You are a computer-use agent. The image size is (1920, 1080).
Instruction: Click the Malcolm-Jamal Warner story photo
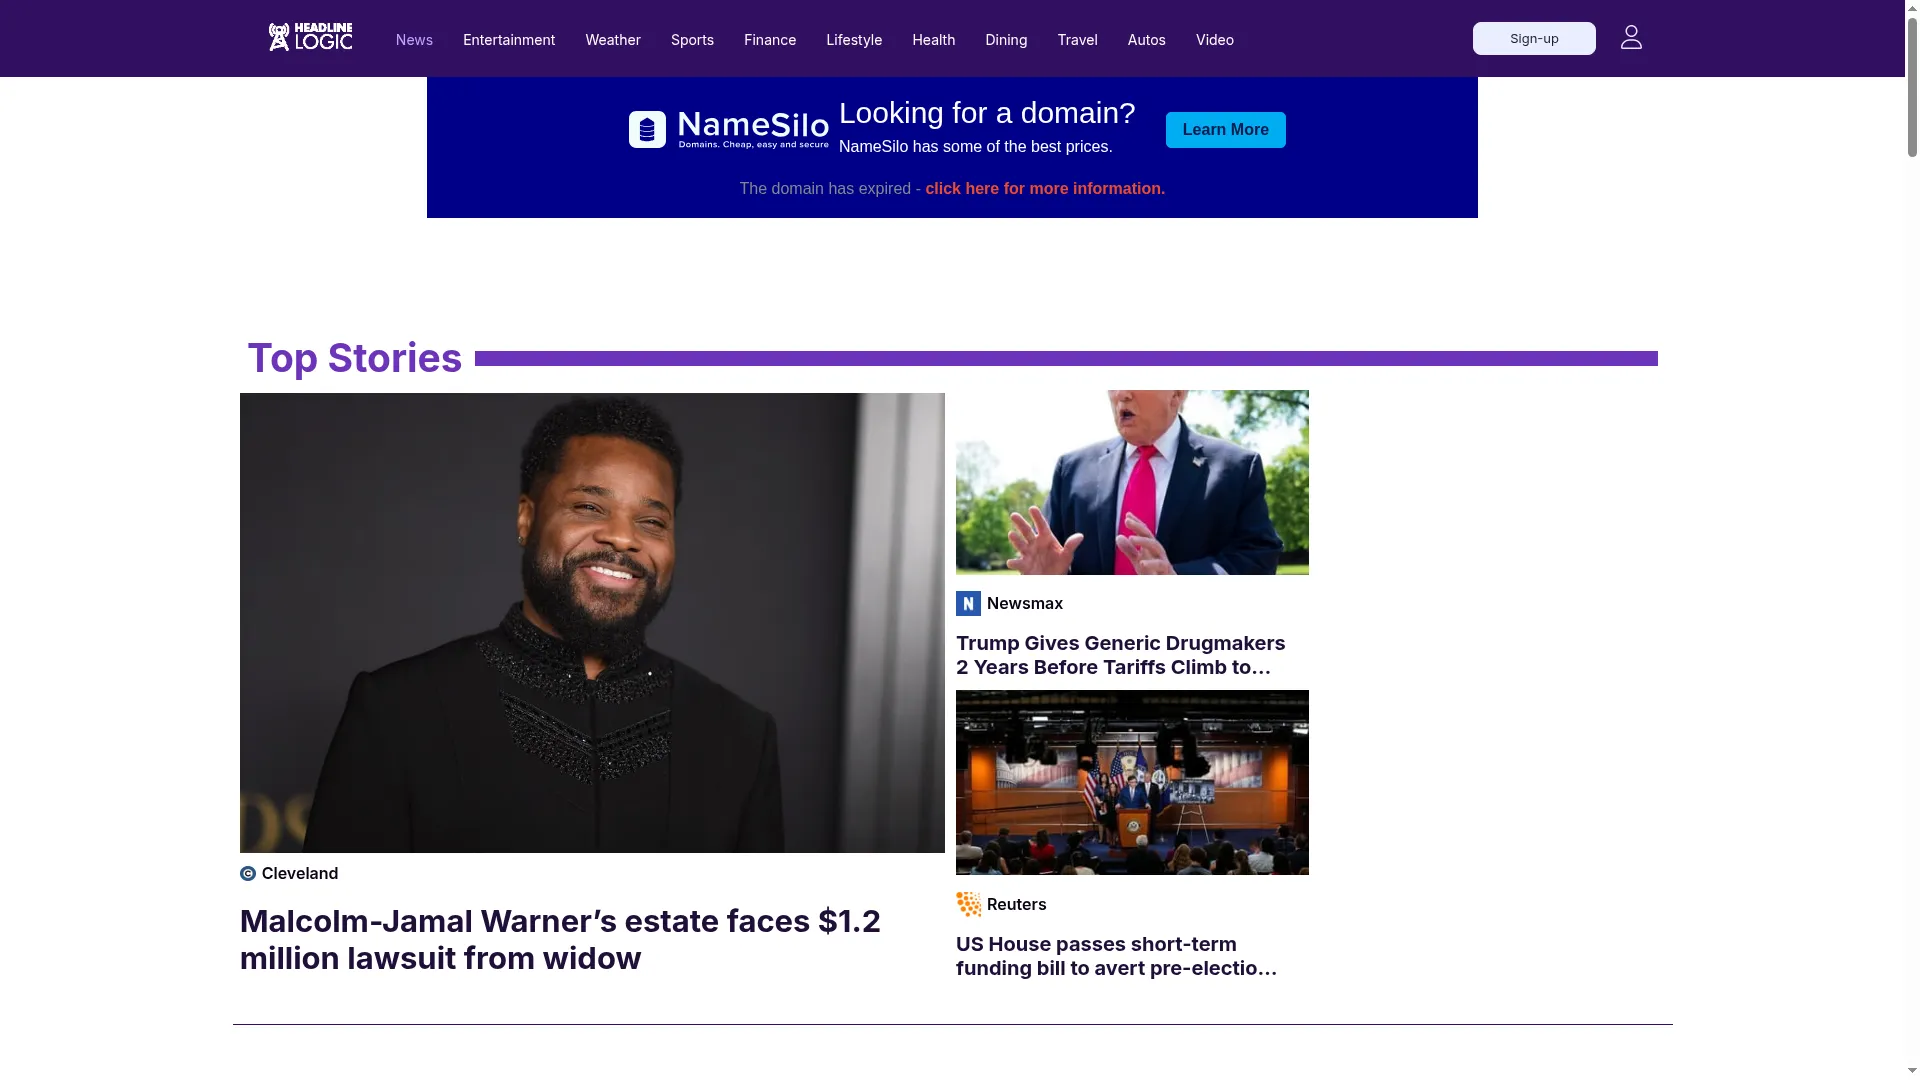(x=592, y=623)
